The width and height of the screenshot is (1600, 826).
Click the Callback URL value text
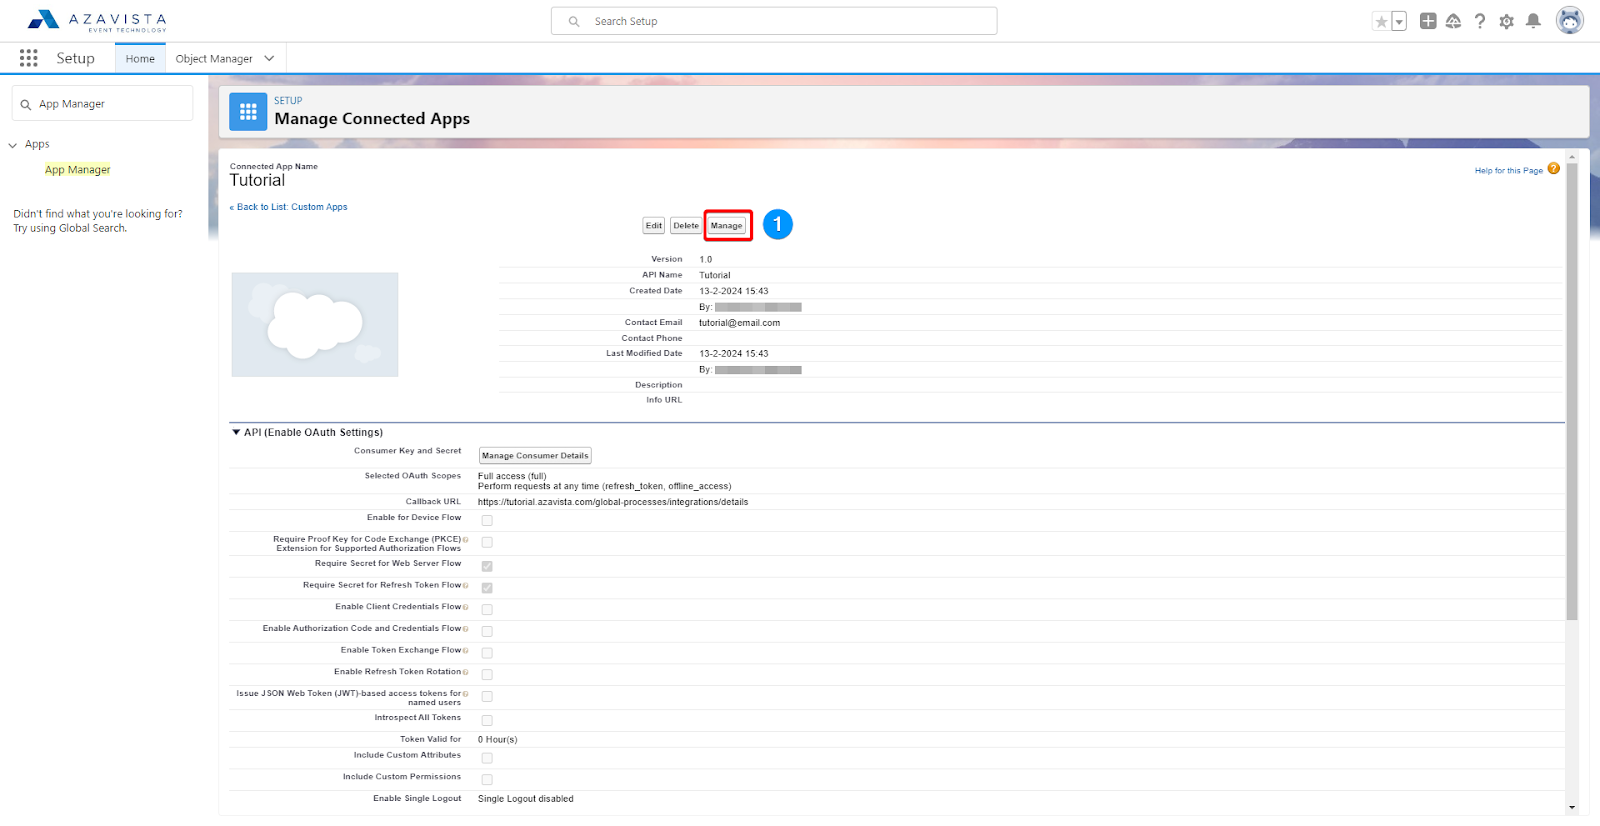click(x=613, y=502)
